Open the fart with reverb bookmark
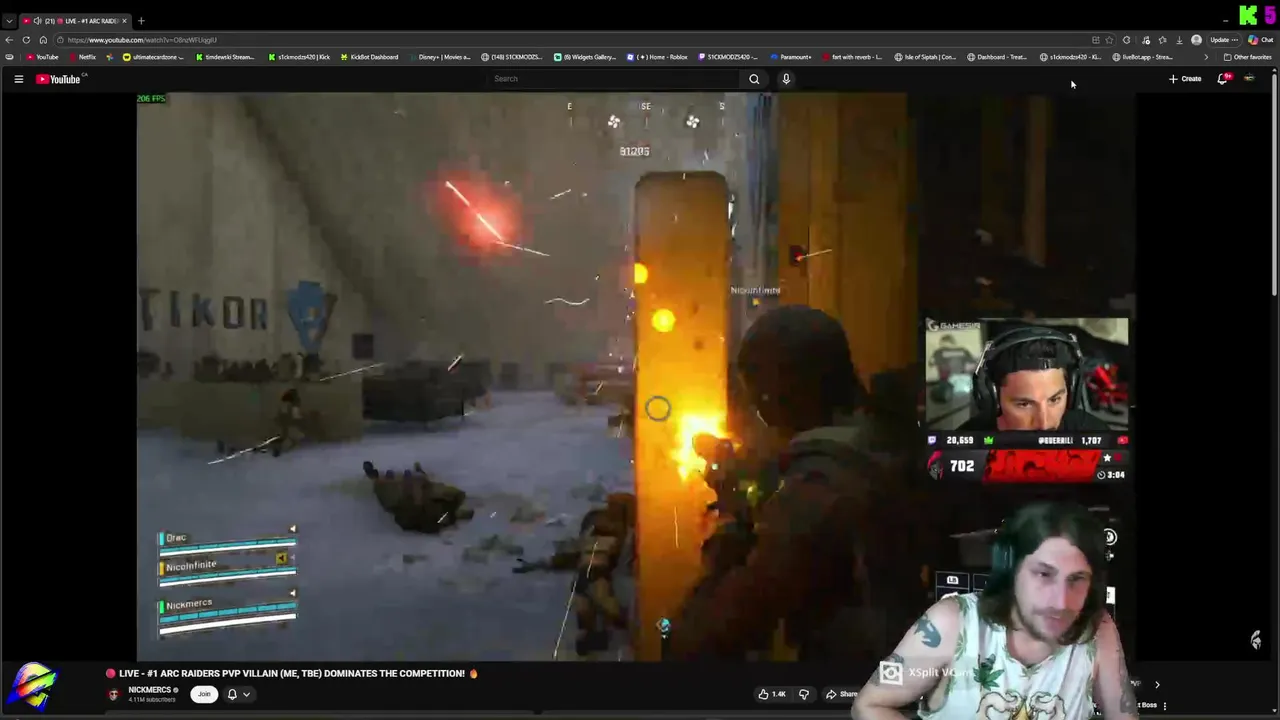 (x=852, y=57)
